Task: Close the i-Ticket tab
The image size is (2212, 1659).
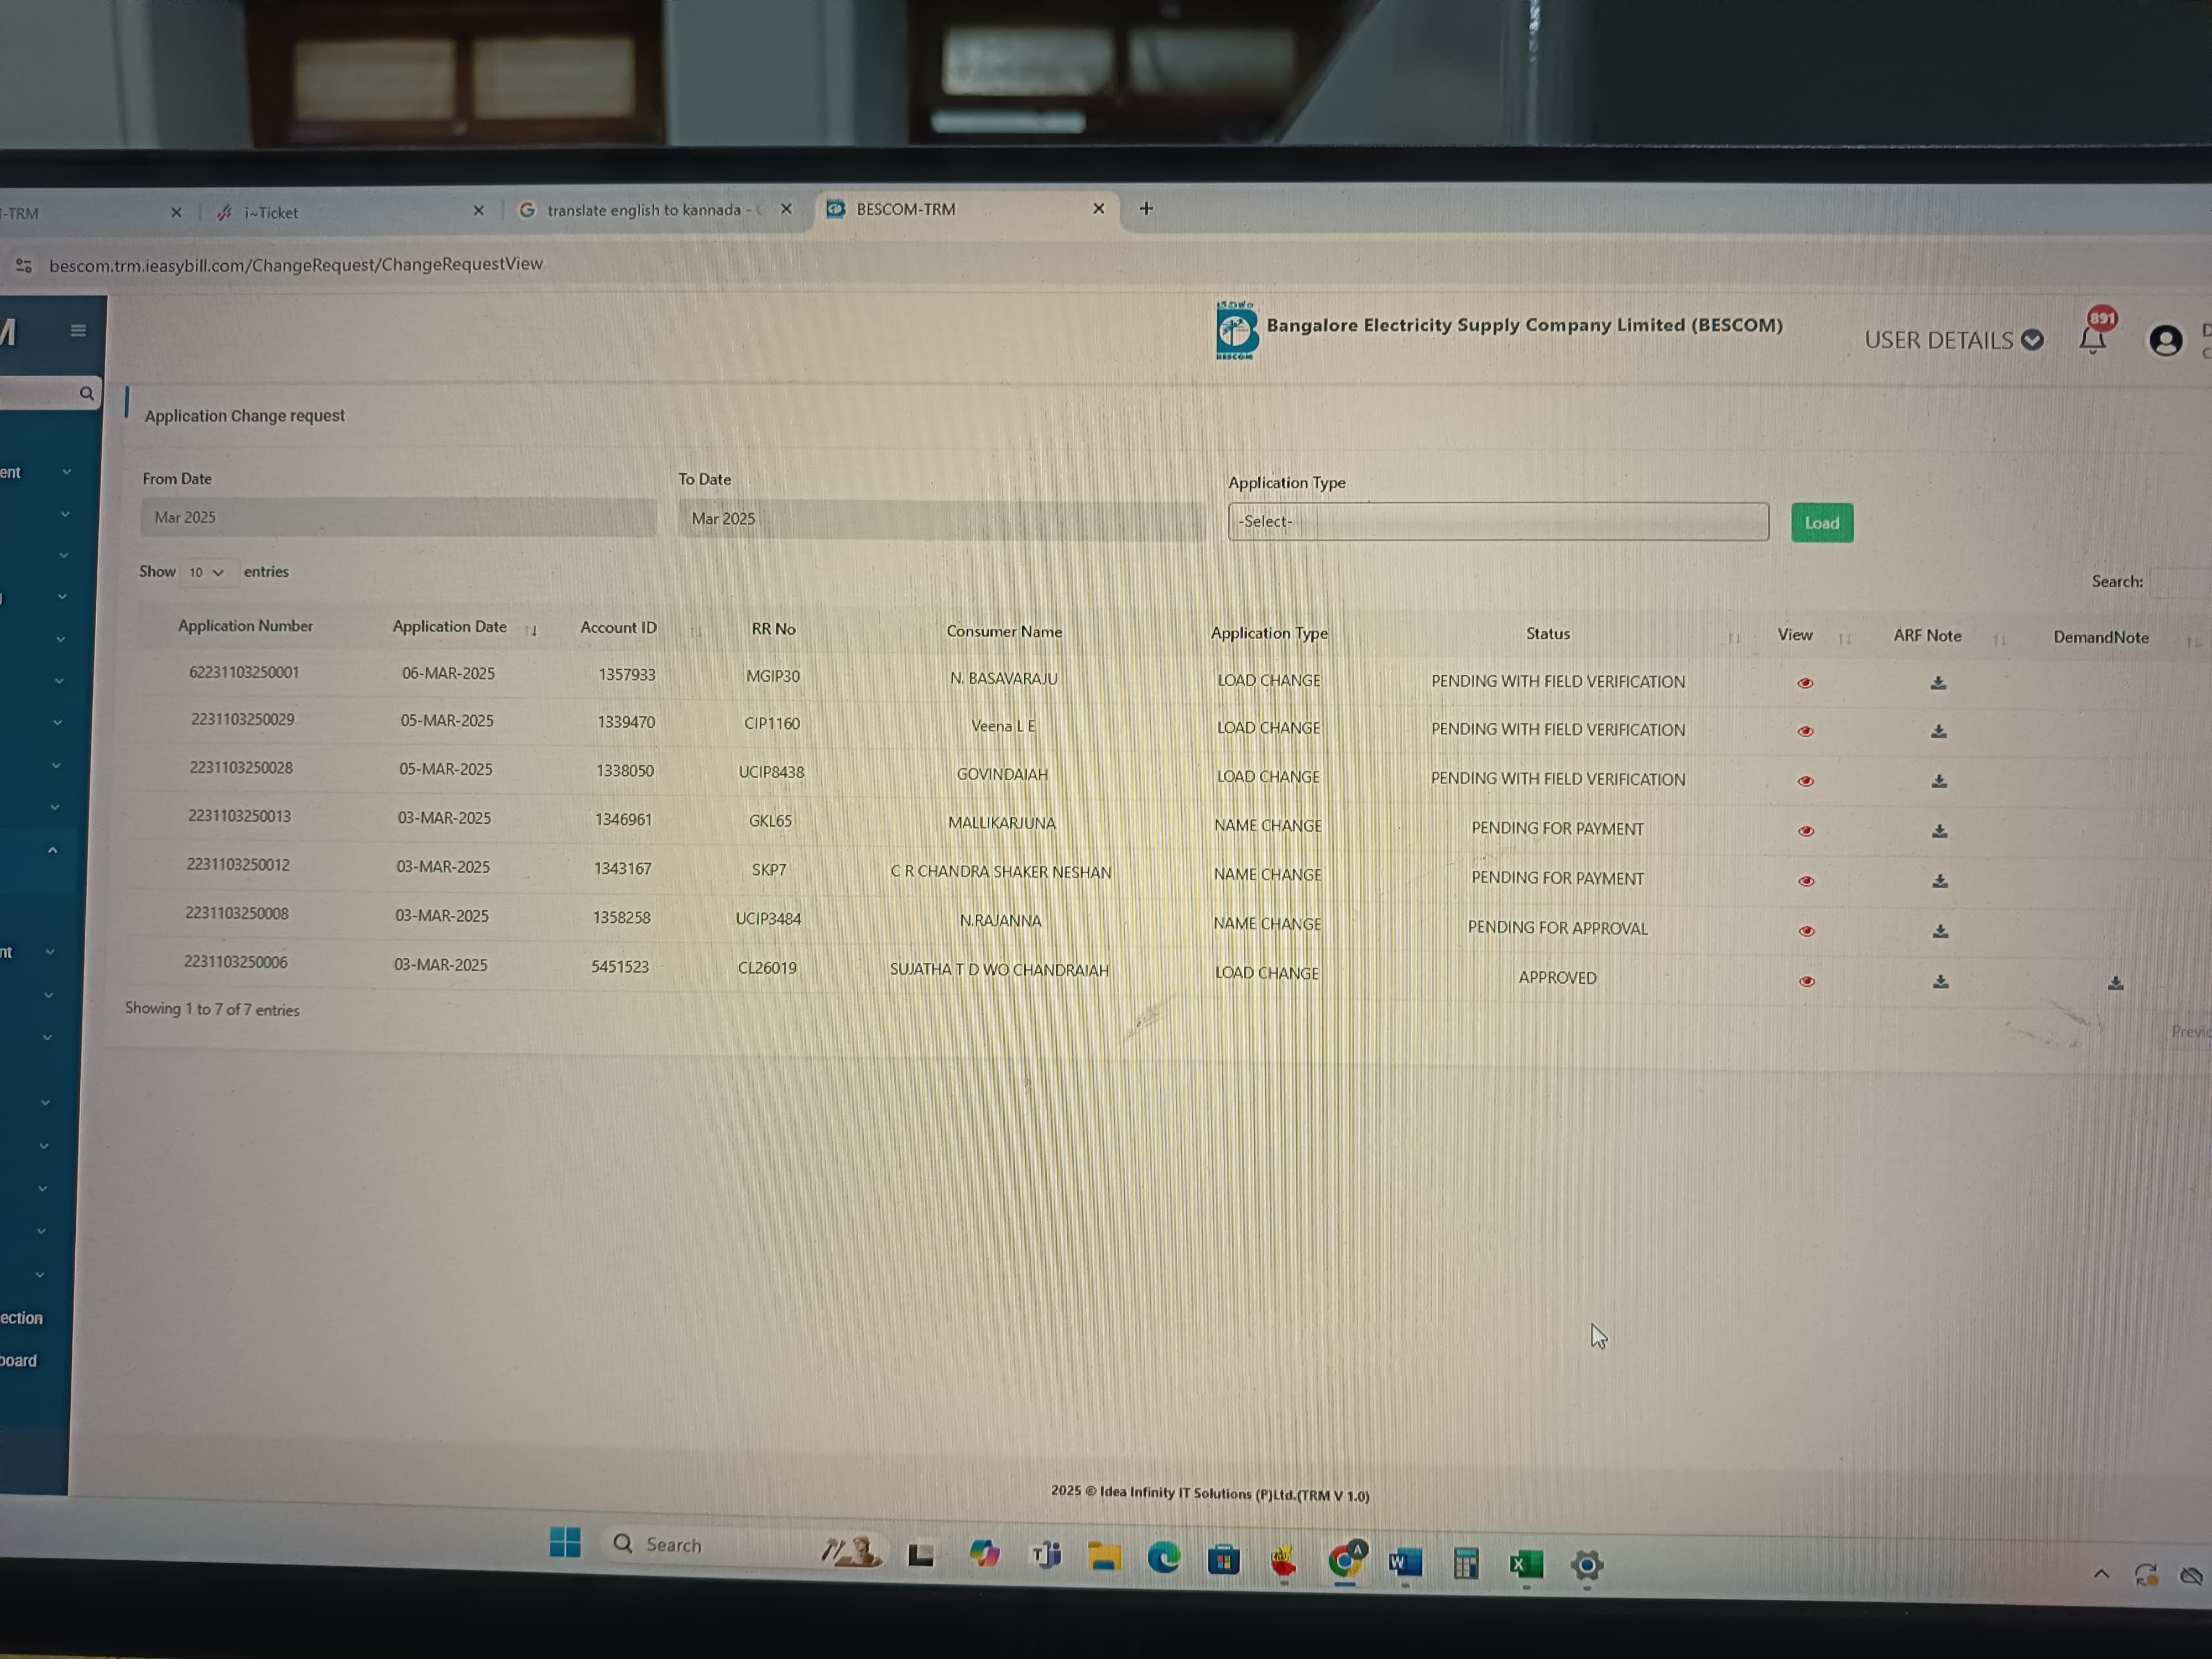Action: click(x=478, y=211)
